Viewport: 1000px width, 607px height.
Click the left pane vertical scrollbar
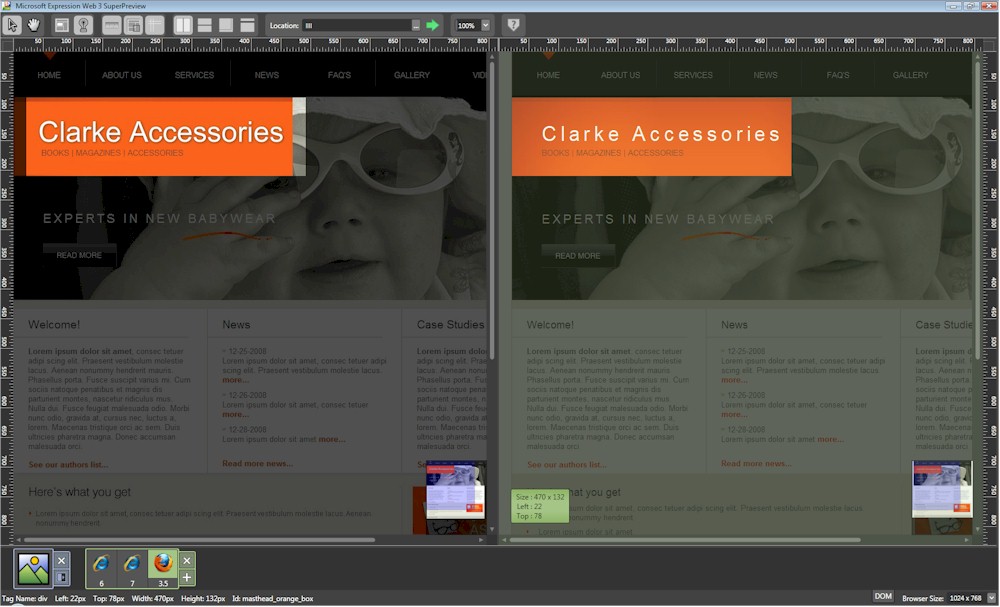pos(492,210)
